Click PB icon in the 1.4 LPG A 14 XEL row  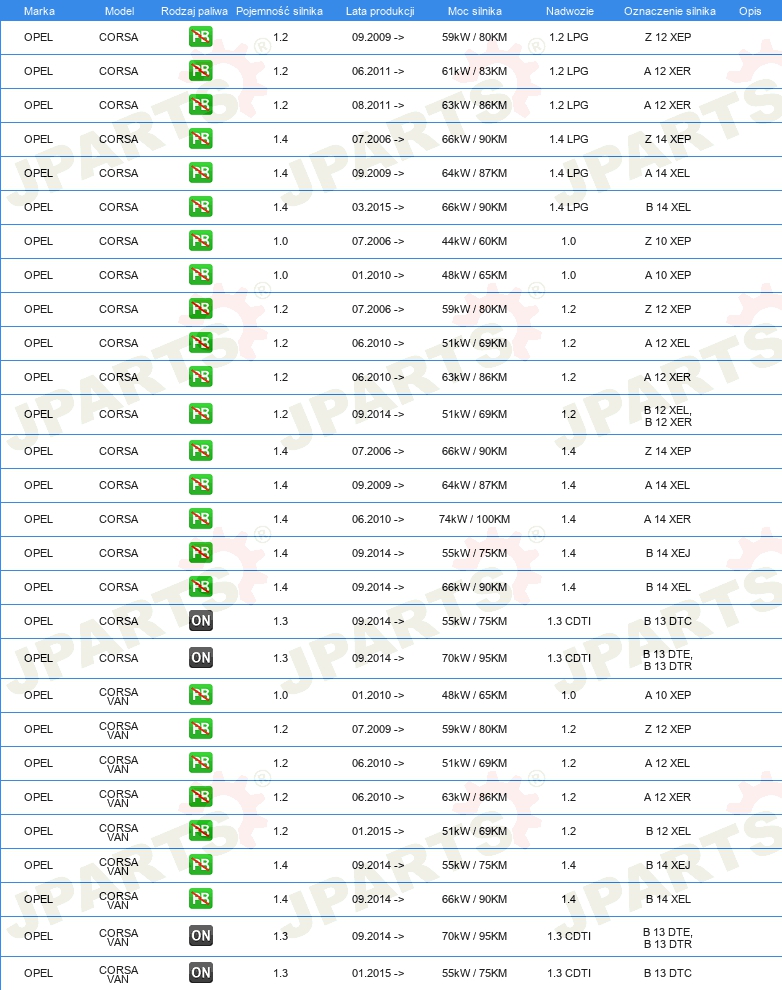click(x=201, y=173)
